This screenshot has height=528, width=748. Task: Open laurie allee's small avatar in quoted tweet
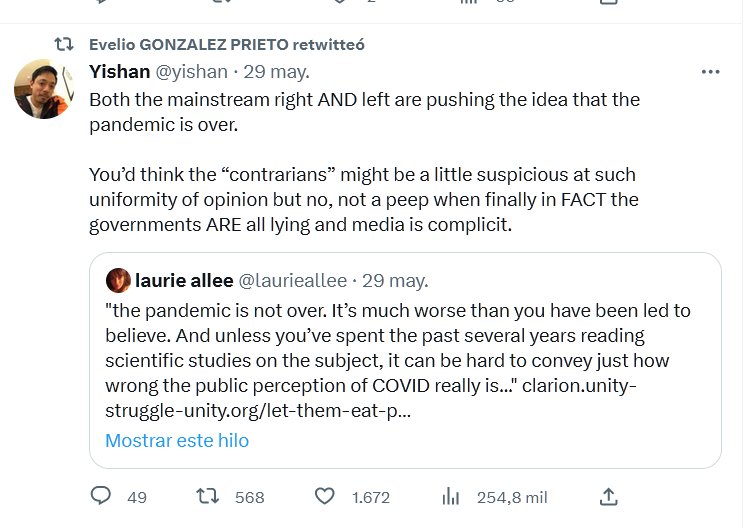pos(117,280)
